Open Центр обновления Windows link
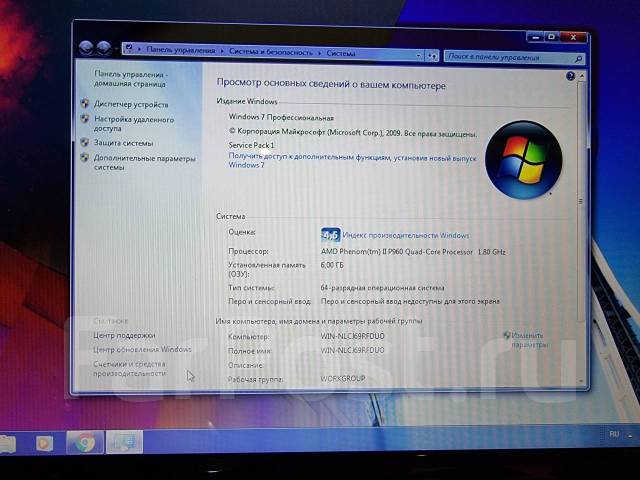The width and height of the screenshot is (640, 480). click(x=142, y=349)
